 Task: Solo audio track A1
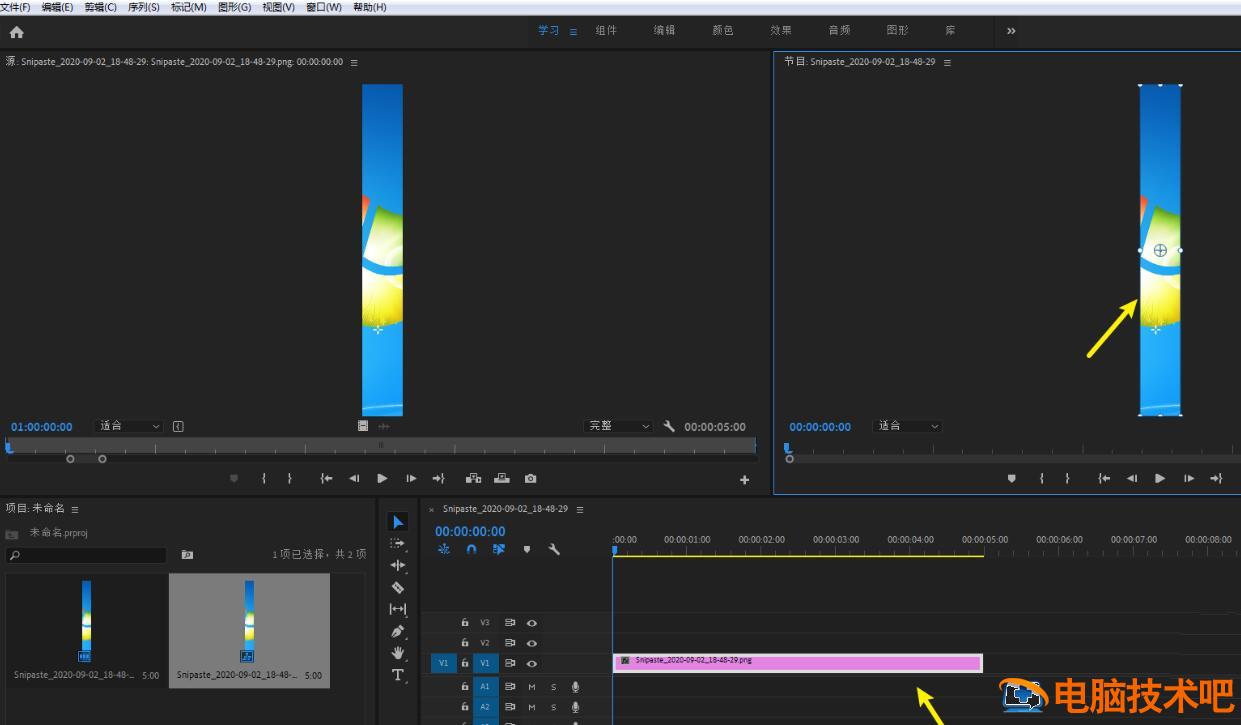pyautogui.click(x=553, y=687)
